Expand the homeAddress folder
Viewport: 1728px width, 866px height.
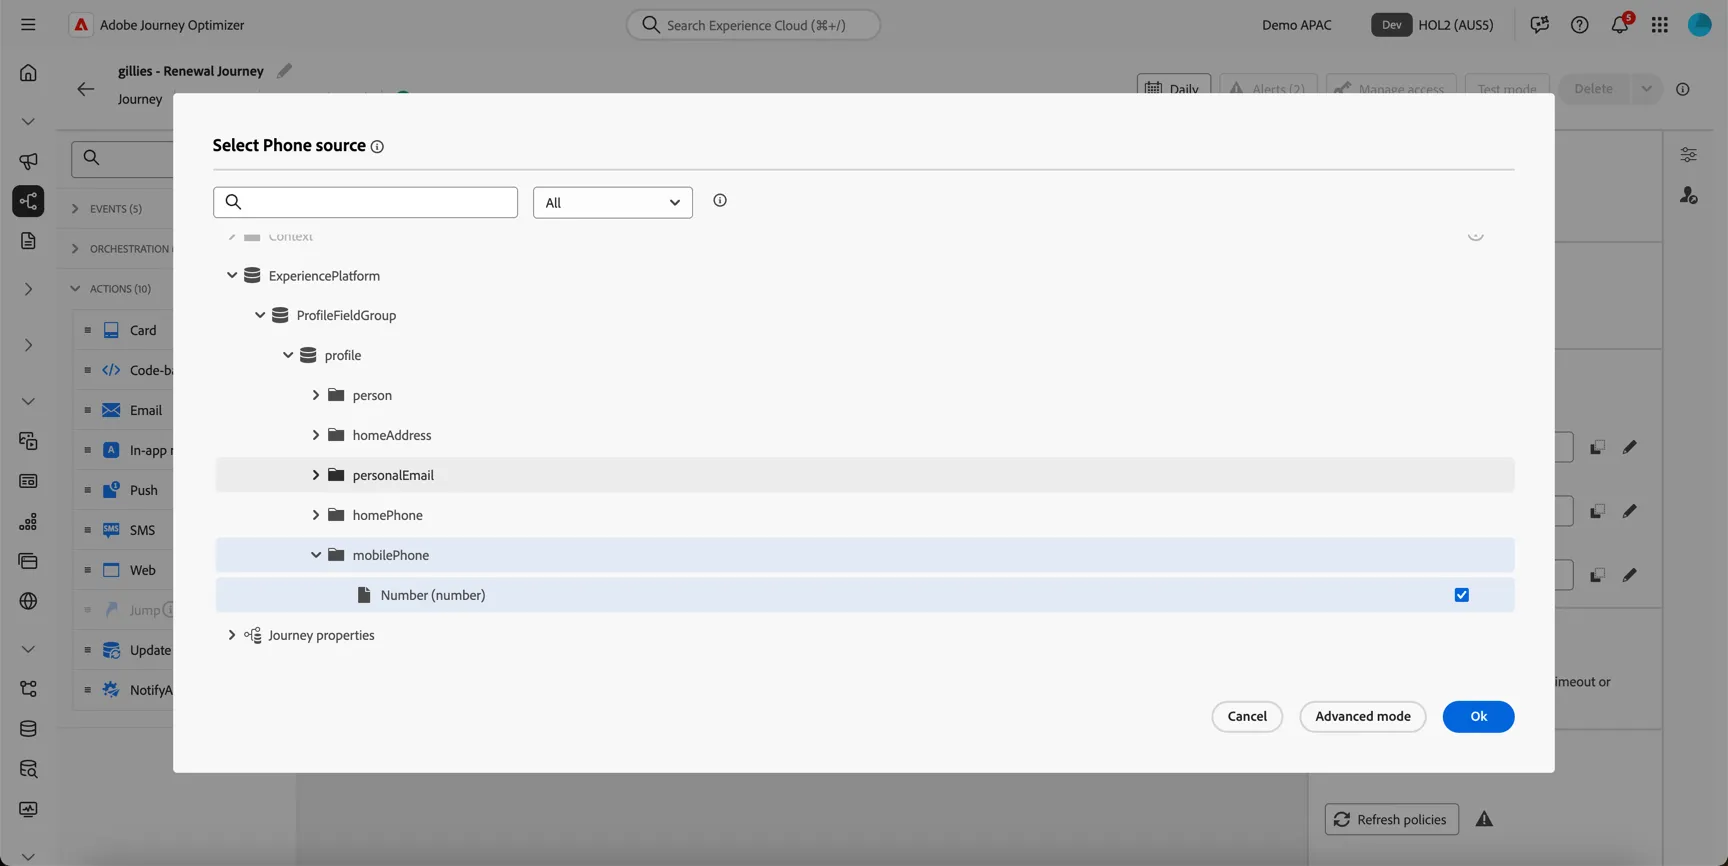tap(316, 435)
